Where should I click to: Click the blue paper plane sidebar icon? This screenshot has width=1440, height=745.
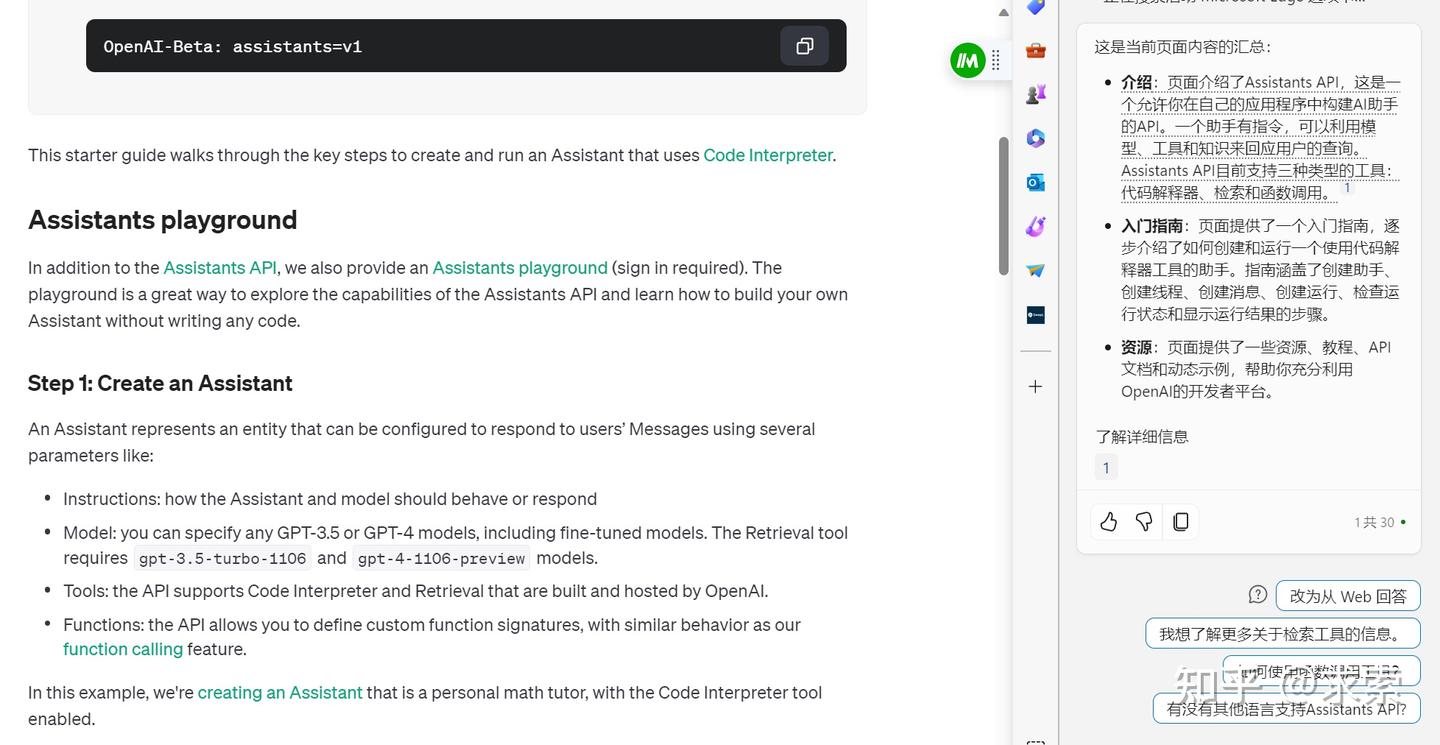[x=1036, y=270]
